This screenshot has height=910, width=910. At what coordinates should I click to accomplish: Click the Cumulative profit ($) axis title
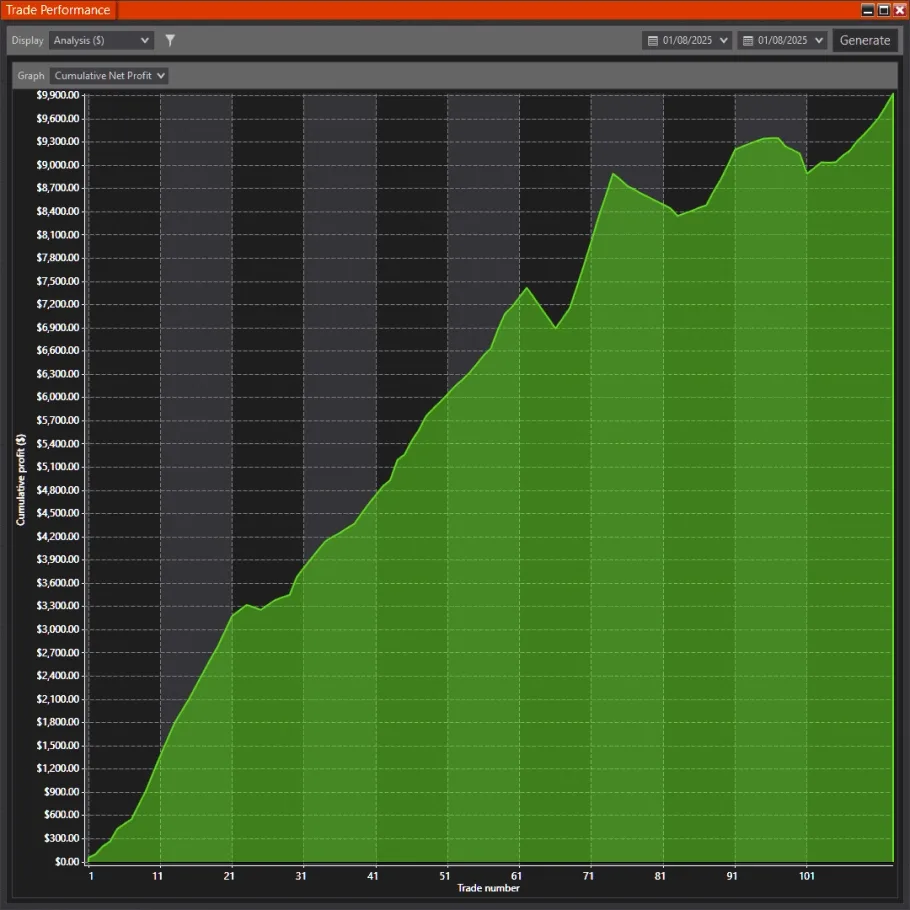point(21,479)
